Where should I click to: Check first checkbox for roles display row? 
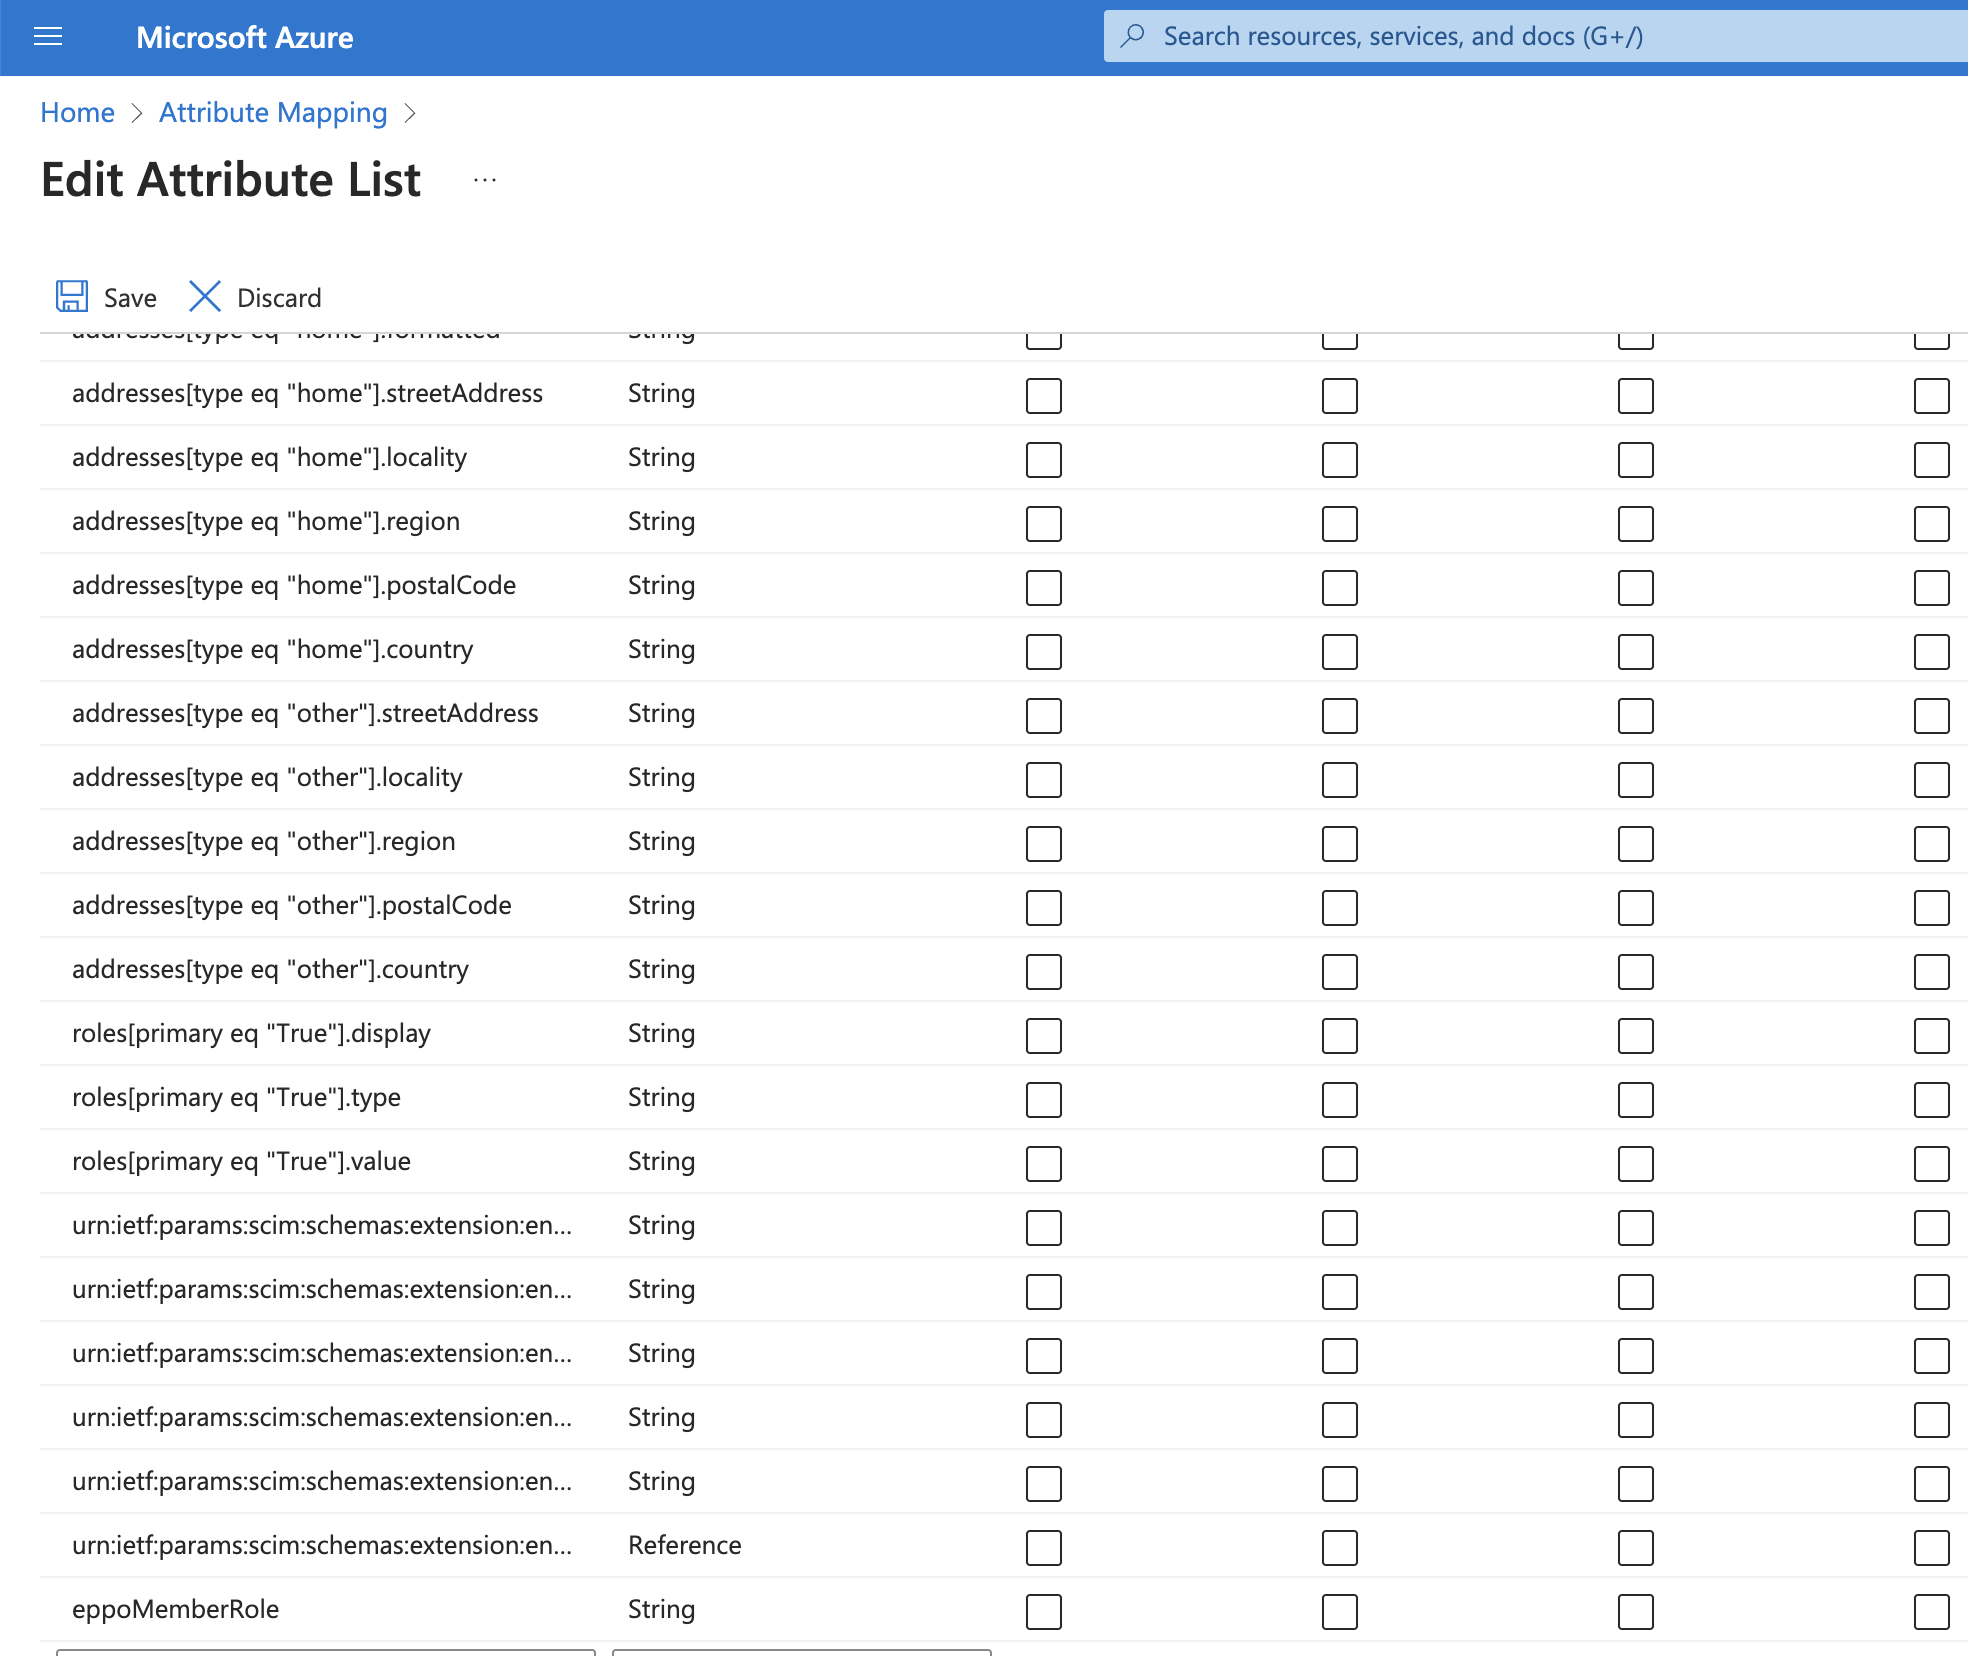[1044, 1036]
